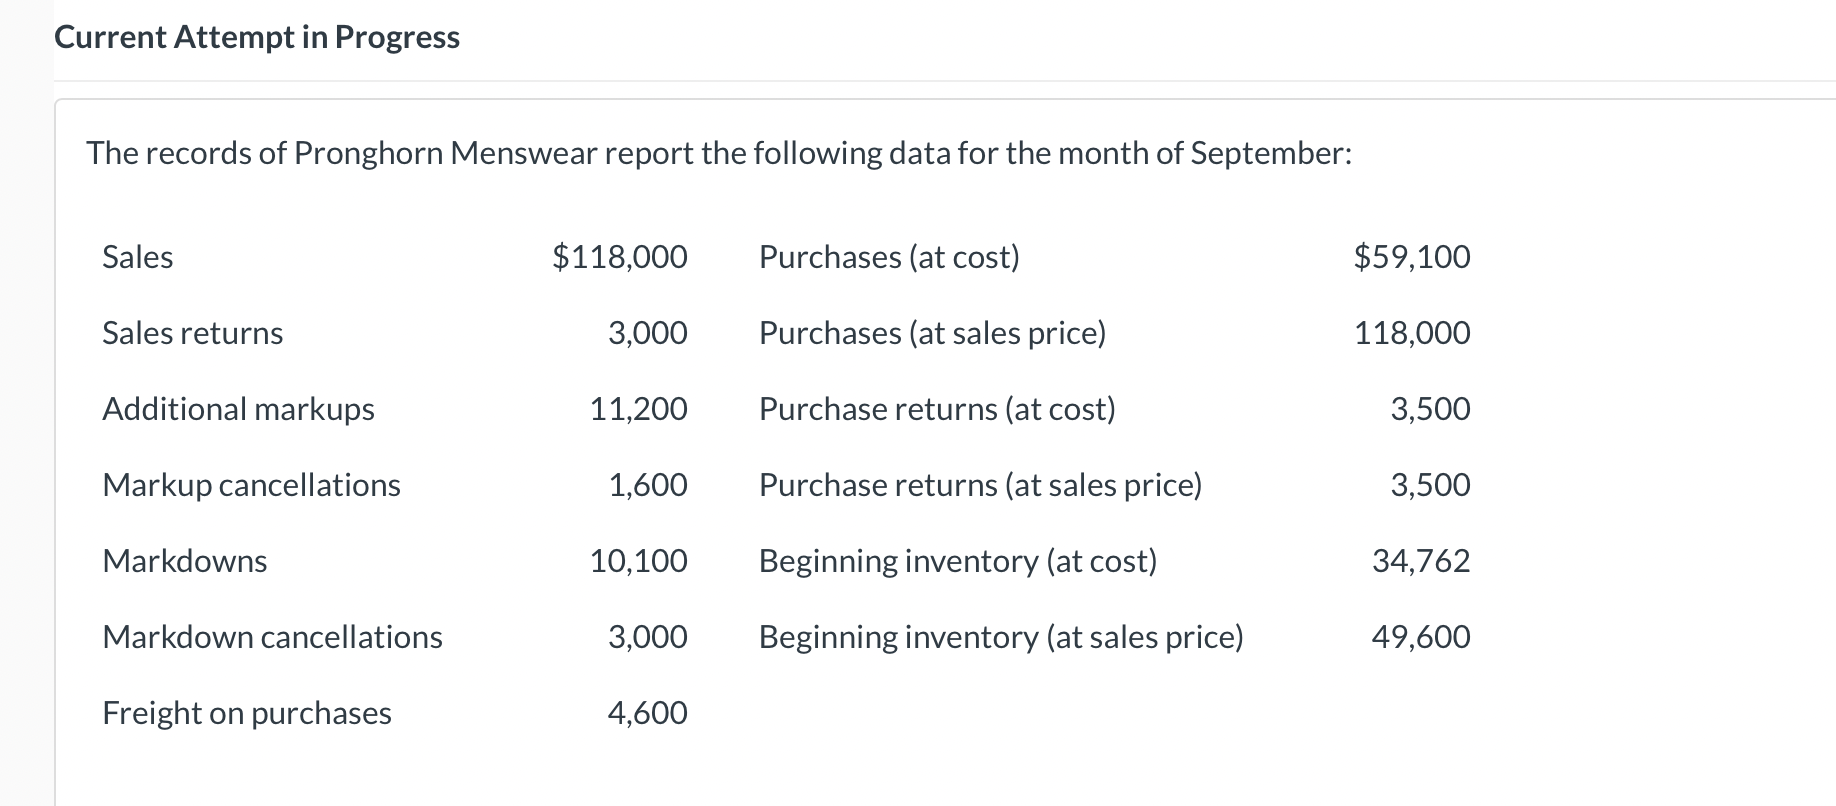Click the Sales returns label
Viewport: 1836px width, 806px height.
(x=192, y=333)
